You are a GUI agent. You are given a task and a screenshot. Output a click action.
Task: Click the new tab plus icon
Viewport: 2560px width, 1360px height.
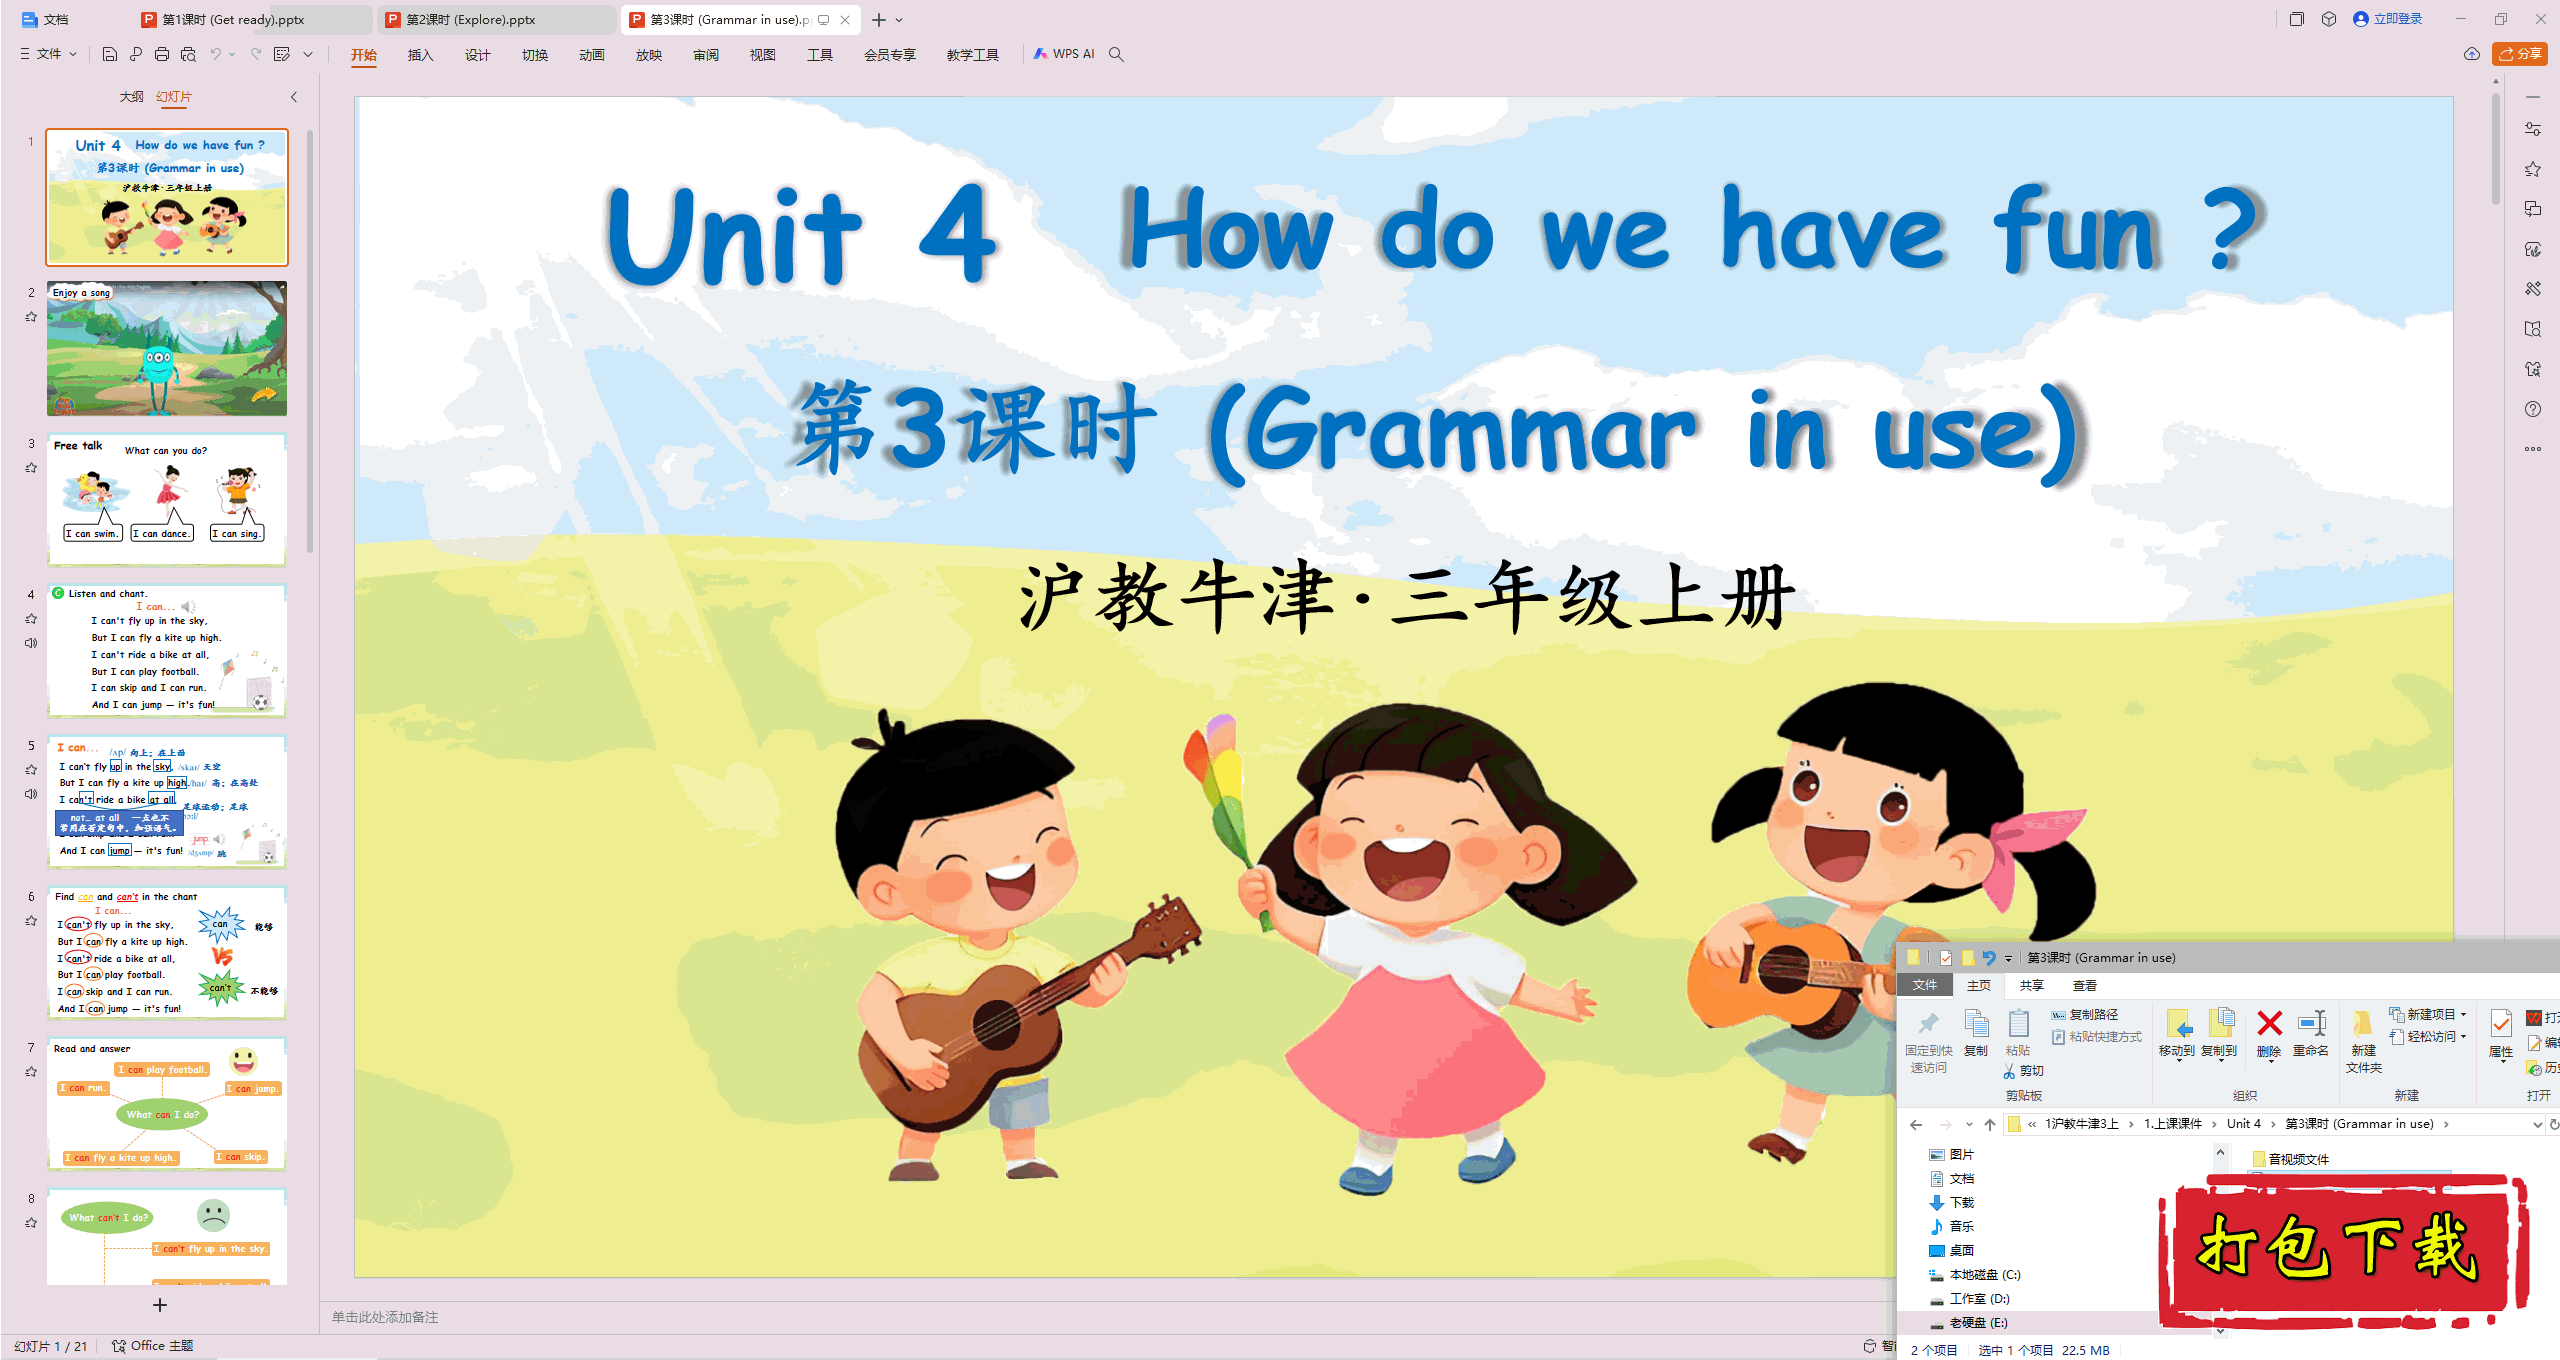click(x=879, y=20)
